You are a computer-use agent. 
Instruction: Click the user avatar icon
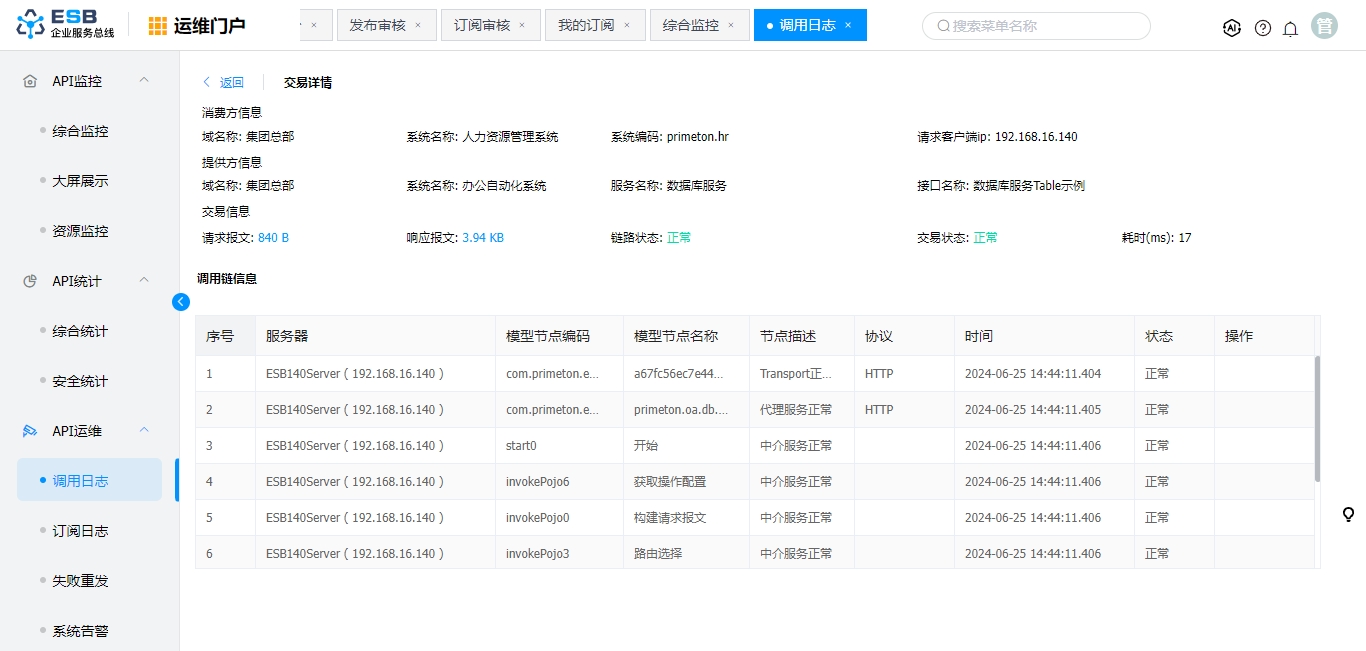pos(1325,27)
